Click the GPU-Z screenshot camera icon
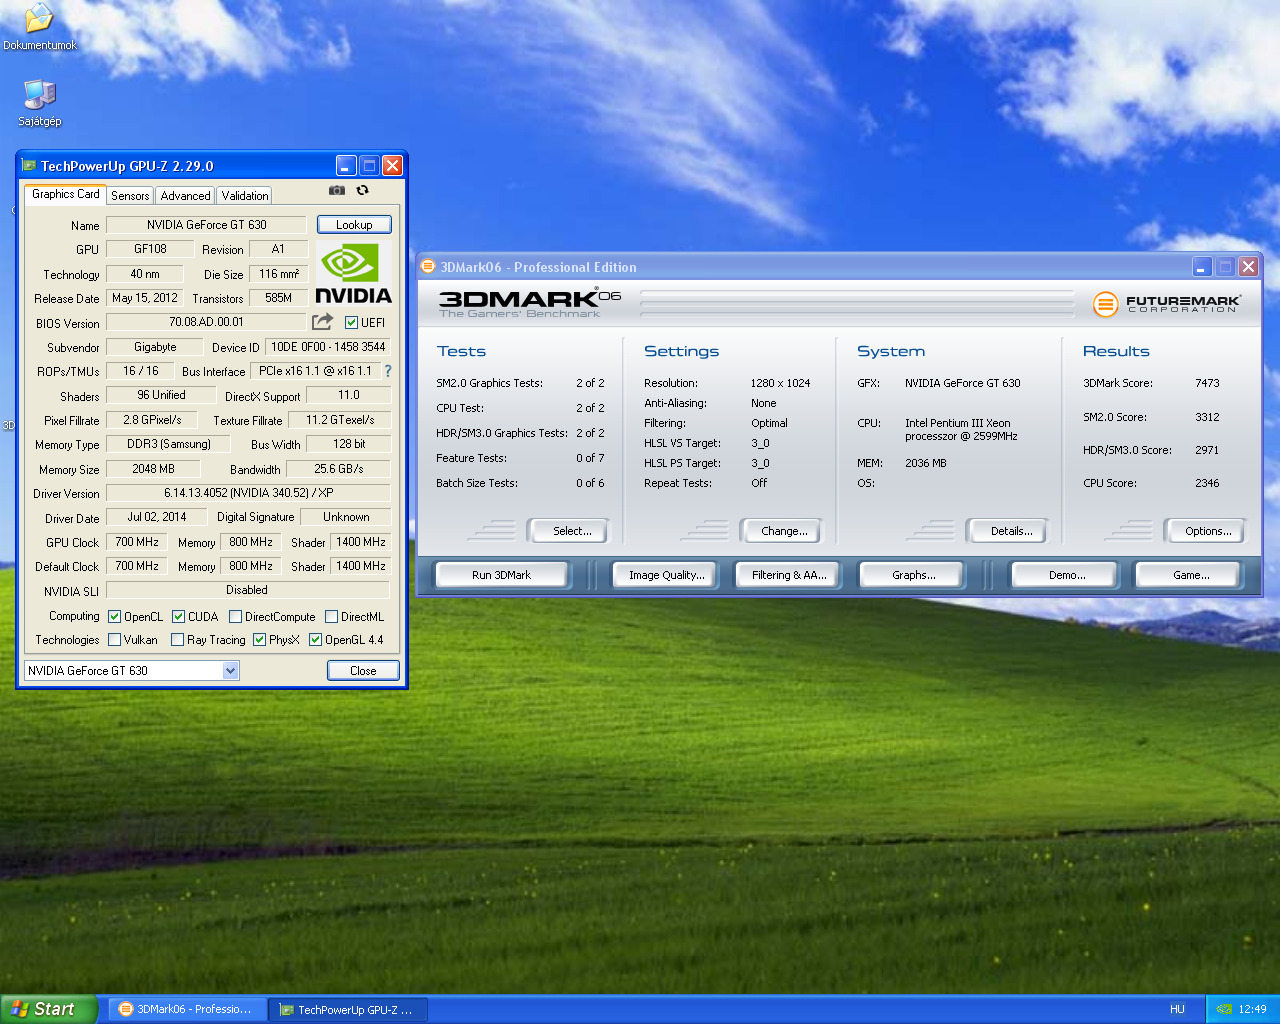The width and height of the screenshot is (1280, 1024). coord(337,190)
